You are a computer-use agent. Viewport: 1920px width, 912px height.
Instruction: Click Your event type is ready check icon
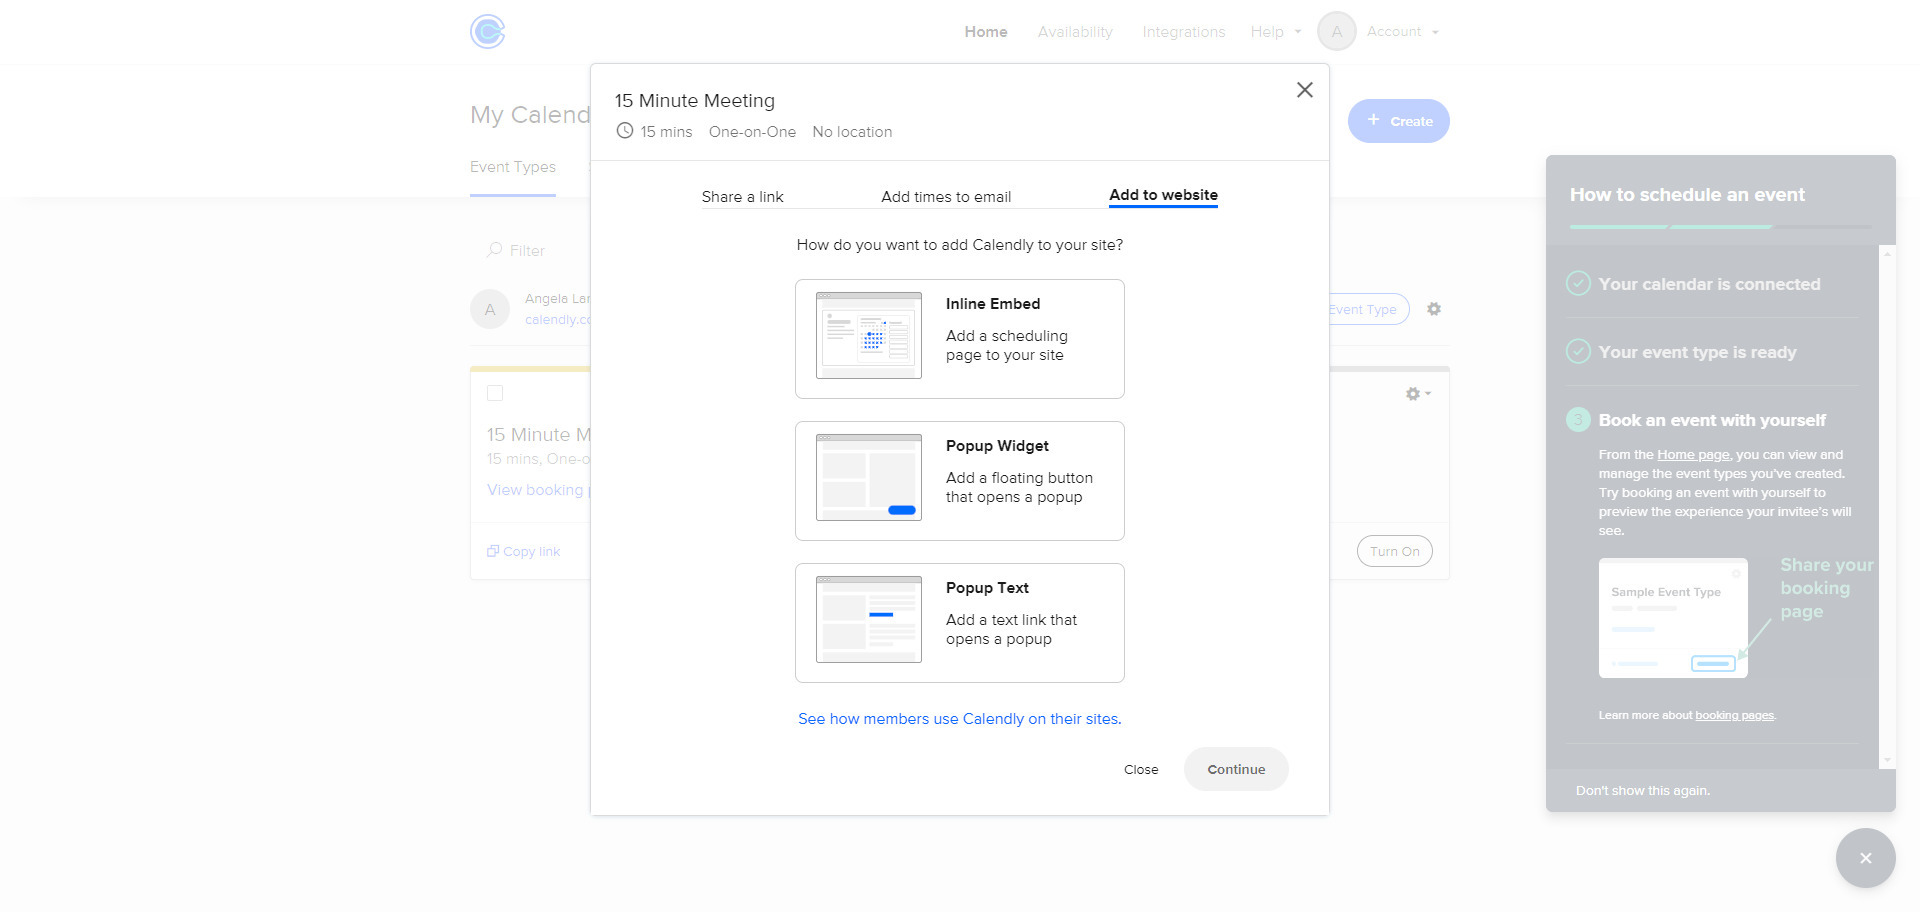pos(1578,352)
